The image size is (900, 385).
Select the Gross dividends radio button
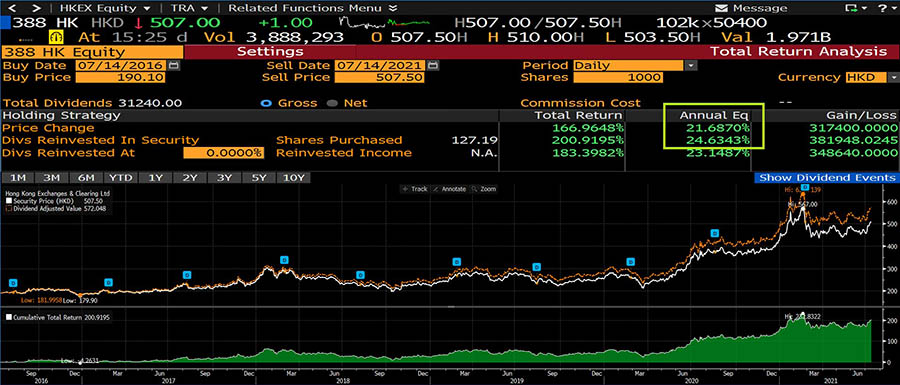pos(265,103)
